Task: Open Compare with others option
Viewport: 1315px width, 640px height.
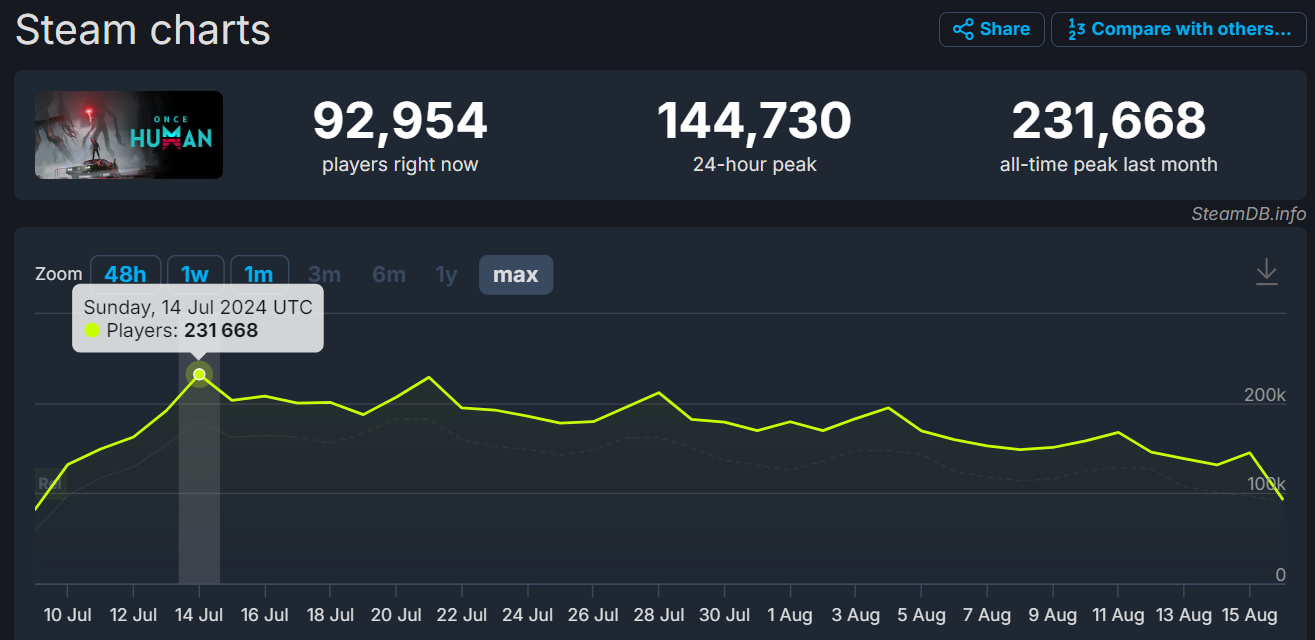Action: (x=1179, y=29)
